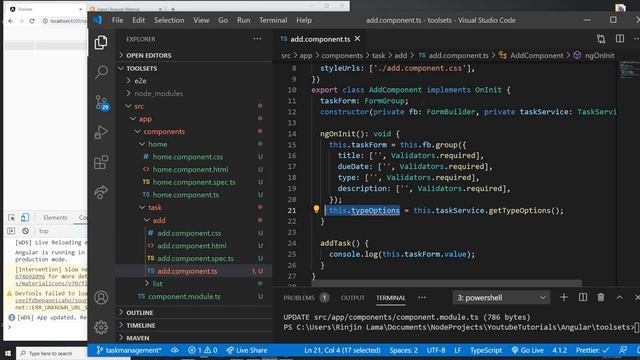Open component.module.ts in explorer

point(184,296)
